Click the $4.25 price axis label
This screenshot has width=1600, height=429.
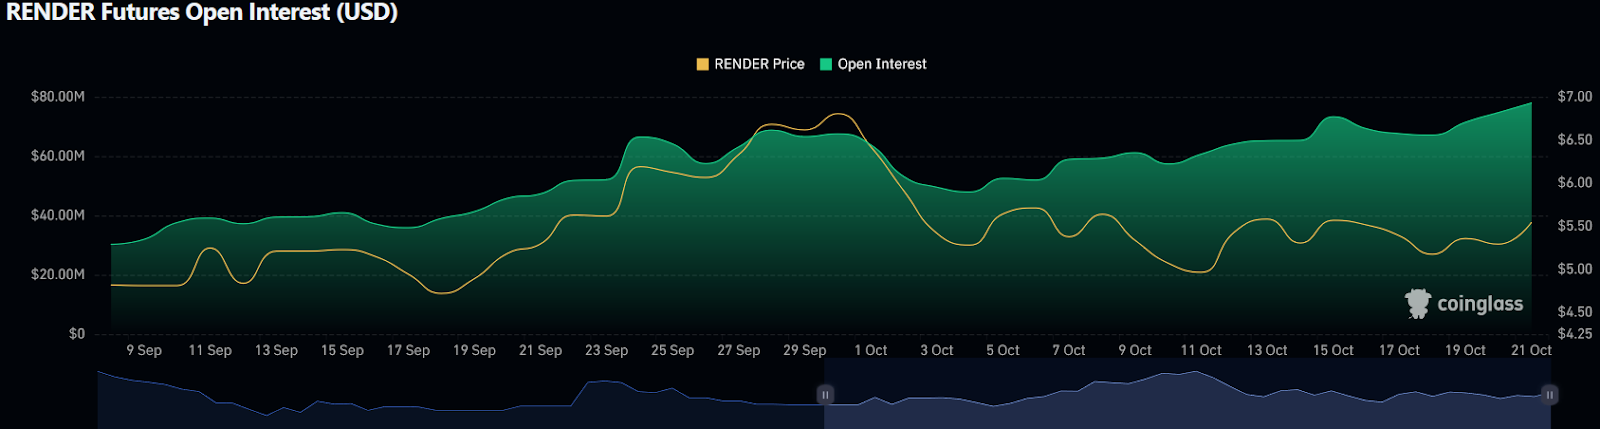coord(1575,333)
